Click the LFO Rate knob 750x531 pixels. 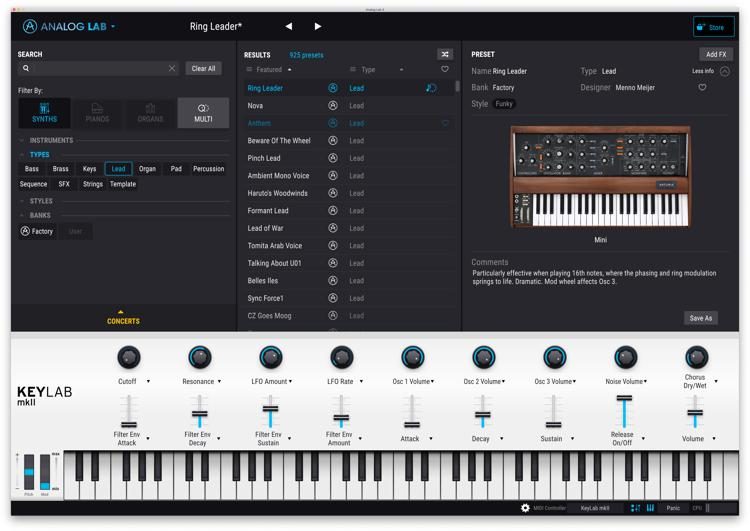pyautogui.click(x=342, y=357)
